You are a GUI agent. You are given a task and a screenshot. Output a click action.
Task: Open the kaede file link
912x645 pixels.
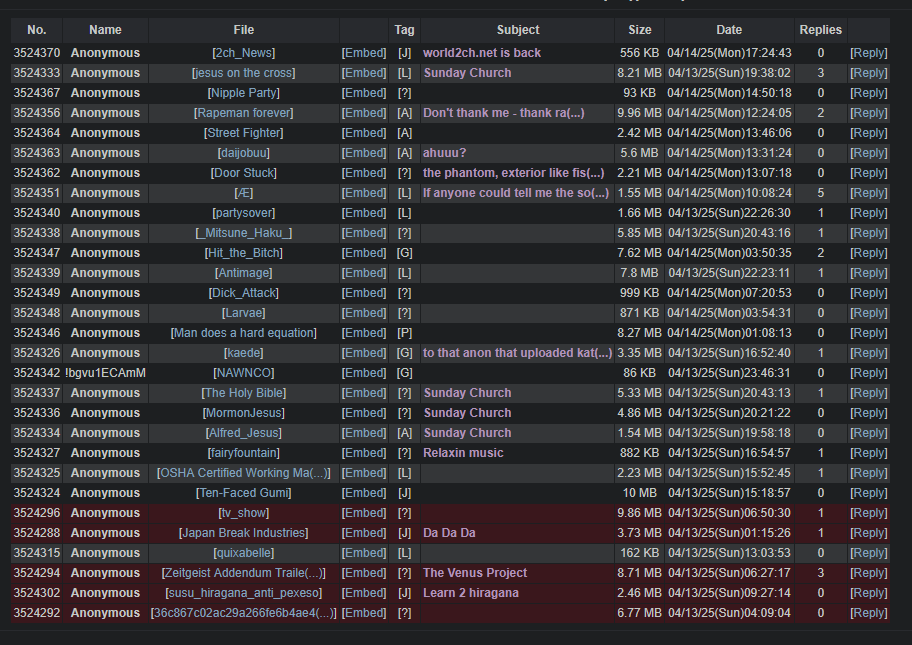coord(244,353)
